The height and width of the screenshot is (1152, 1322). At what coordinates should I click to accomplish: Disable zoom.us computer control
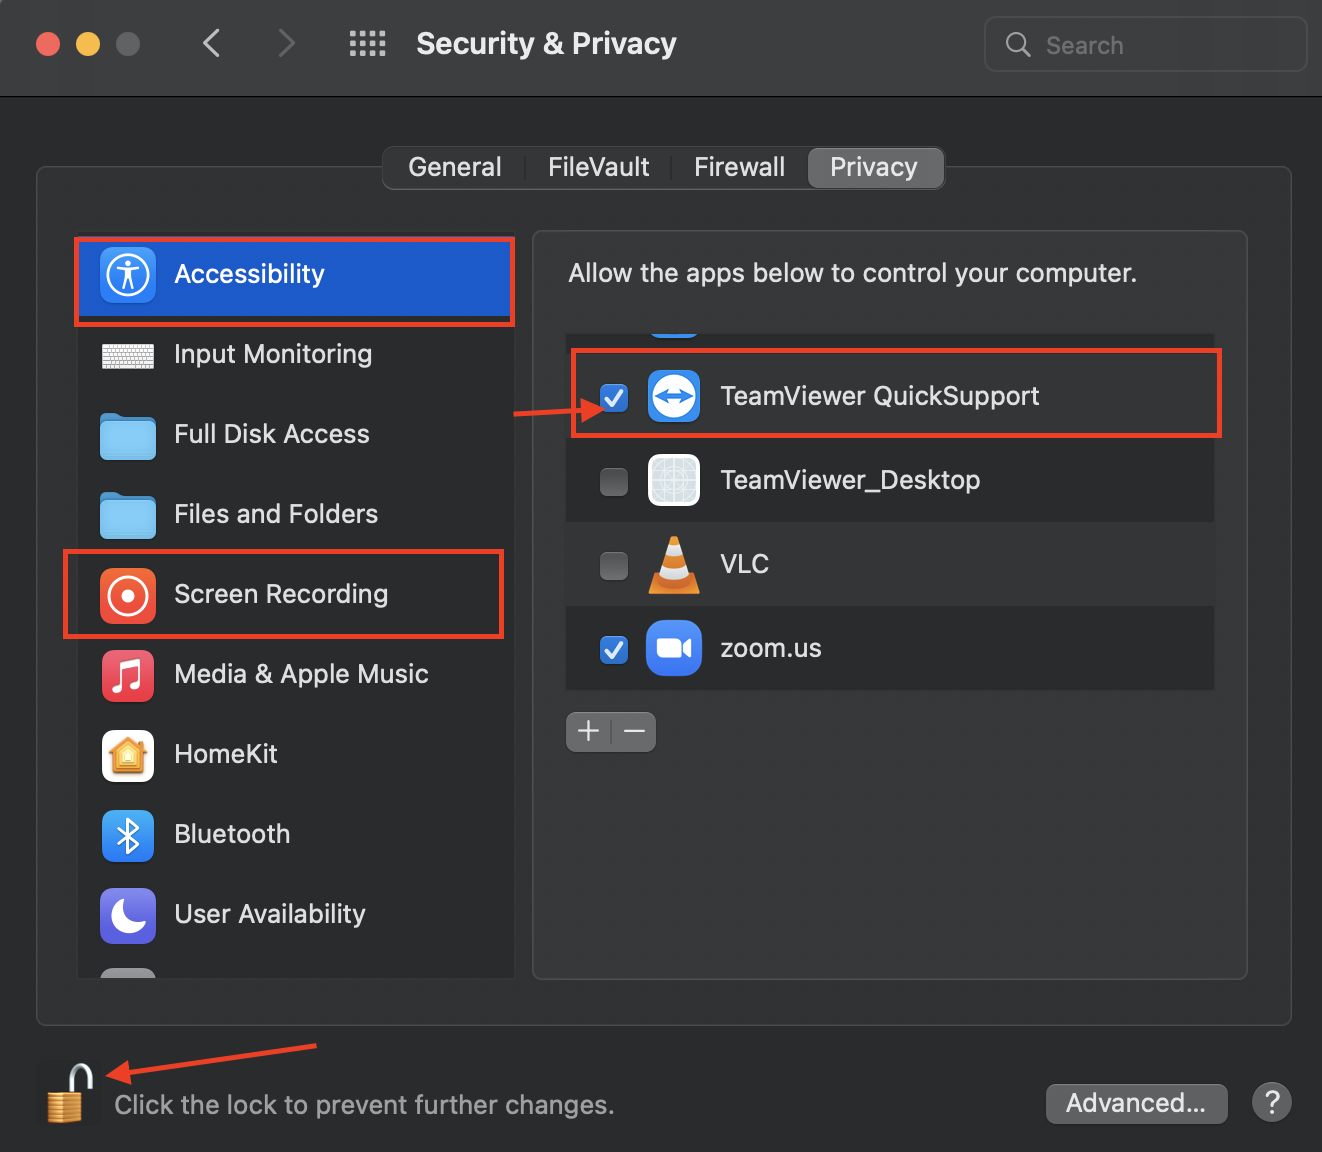tap(613, 649)
